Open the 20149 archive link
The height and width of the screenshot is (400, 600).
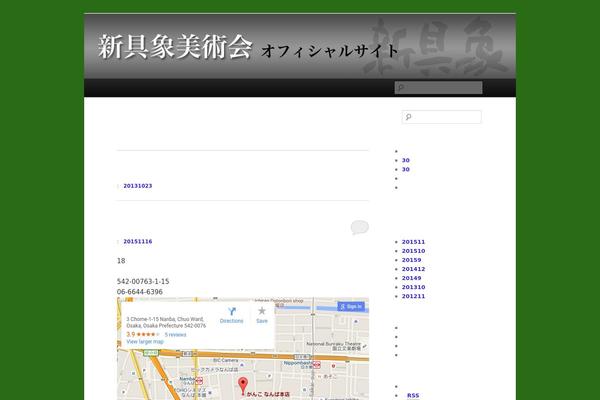point(411,278)
